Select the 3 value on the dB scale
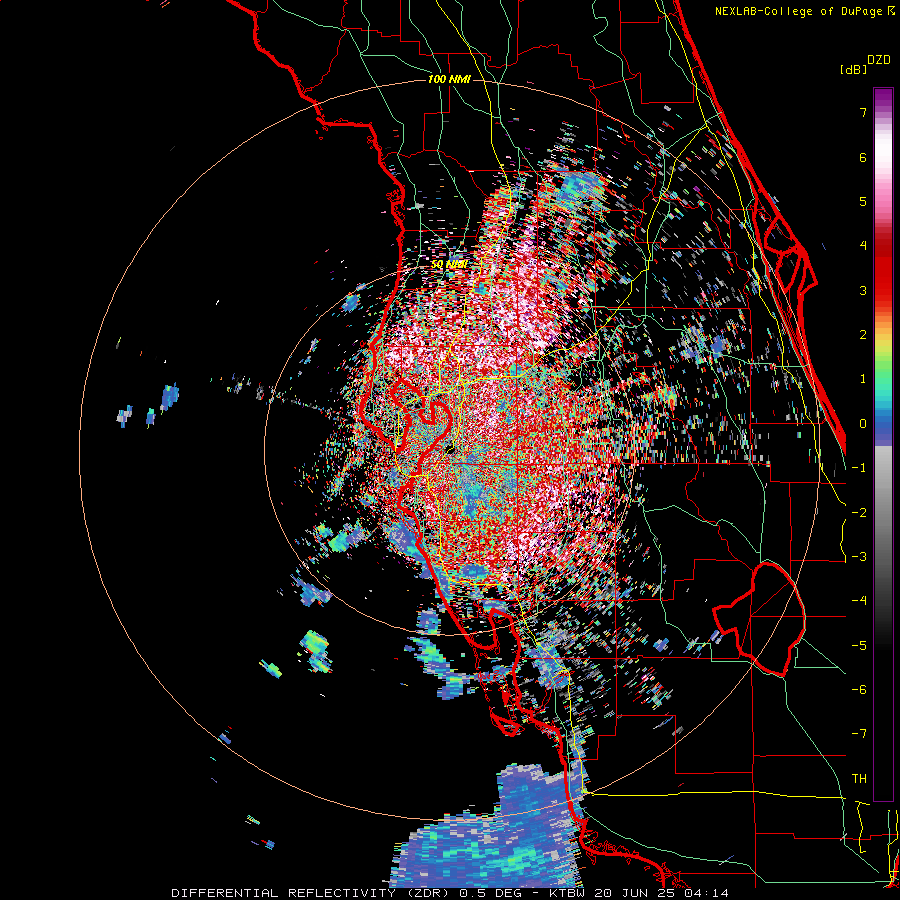Image resolution: width=900 pixels, height=900 pixels. coord(863,290)
